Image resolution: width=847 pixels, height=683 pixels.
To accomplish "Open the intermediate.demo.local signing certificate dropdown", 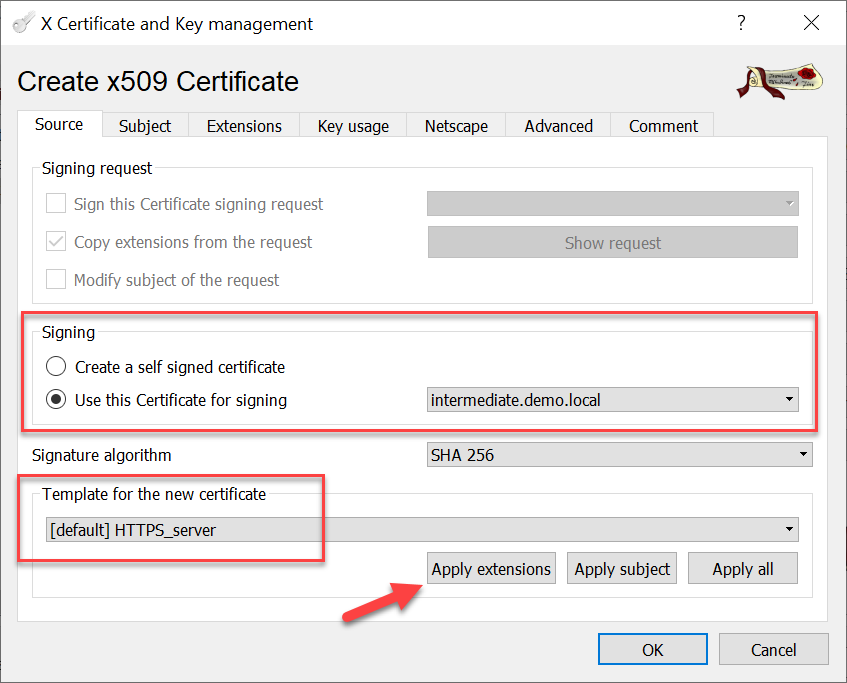I will click(x=612, y=400).
